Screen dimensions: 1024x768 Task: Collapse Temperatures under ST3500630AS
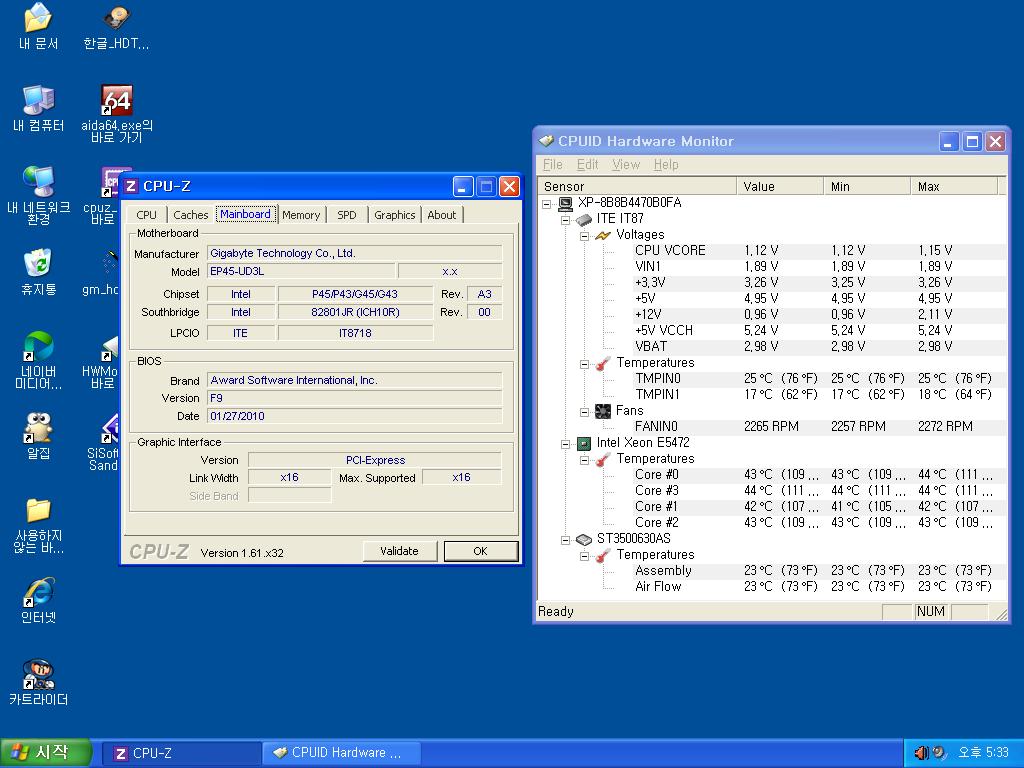coord(584,556)
